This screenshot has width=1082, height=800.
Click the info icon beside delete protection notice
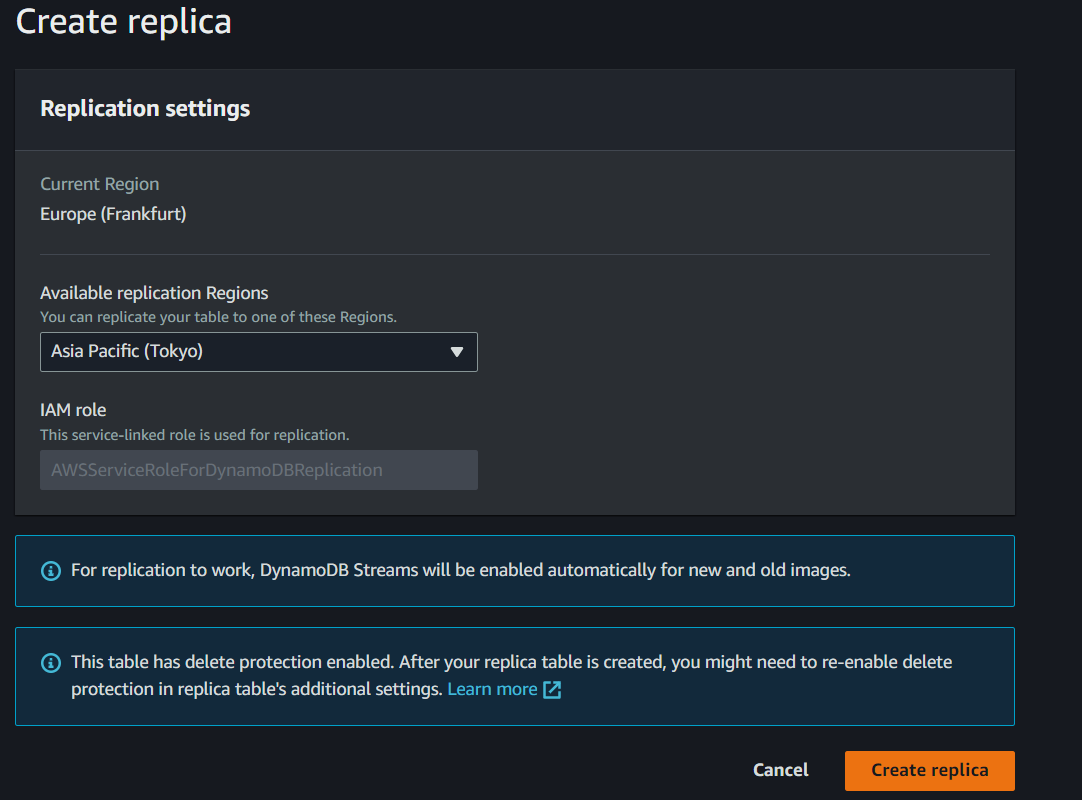click(x=51, y=663)
